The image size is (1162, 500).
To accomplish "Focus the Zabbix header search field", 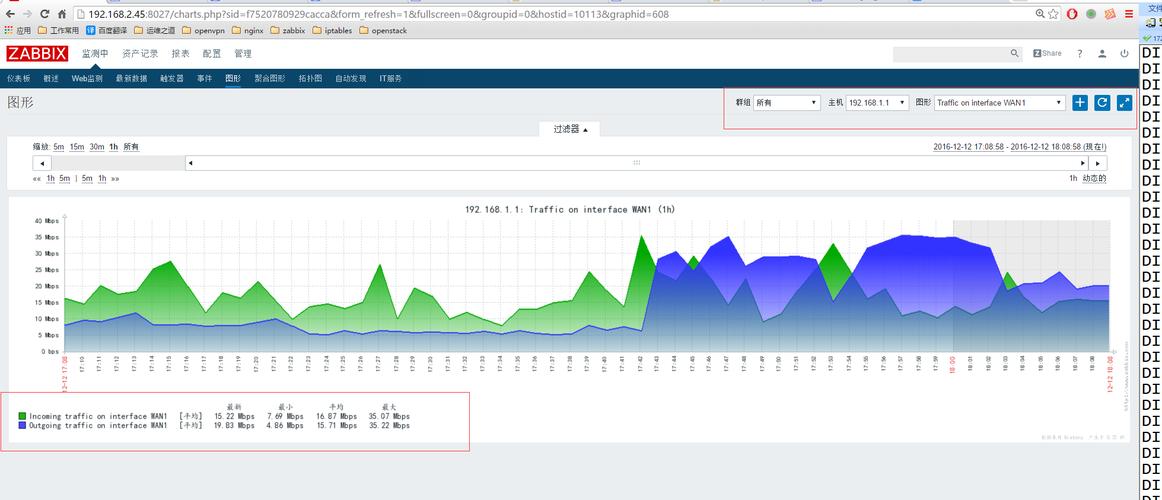I will tap(951, 53).
